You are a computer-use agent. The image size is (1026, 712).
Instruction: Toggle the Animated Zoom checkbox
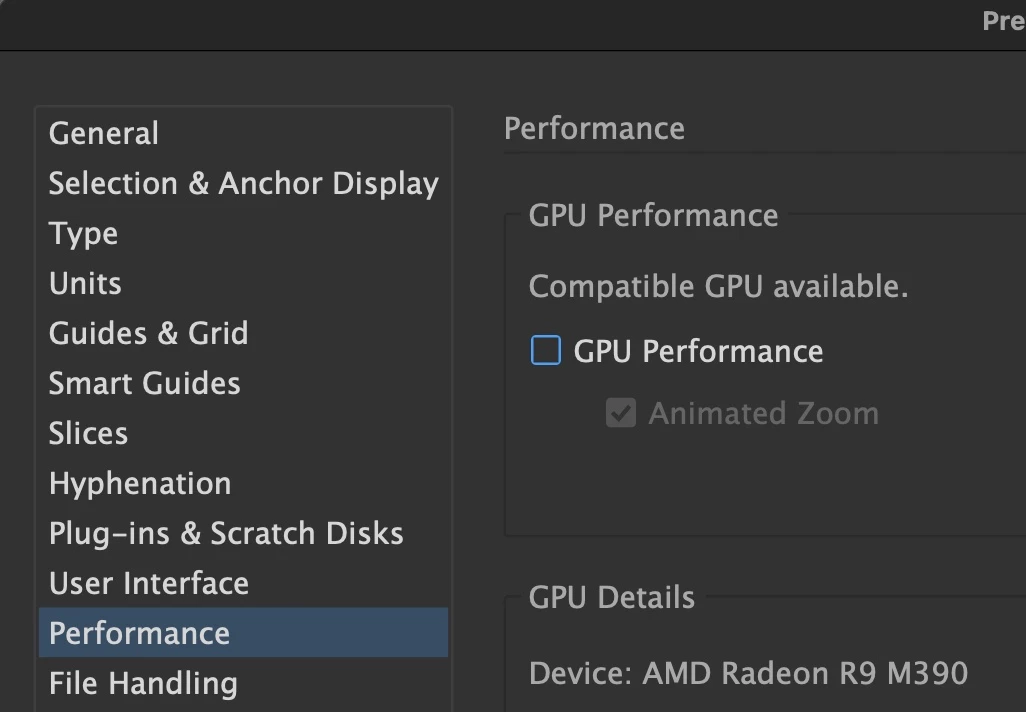tap(621, 413)
